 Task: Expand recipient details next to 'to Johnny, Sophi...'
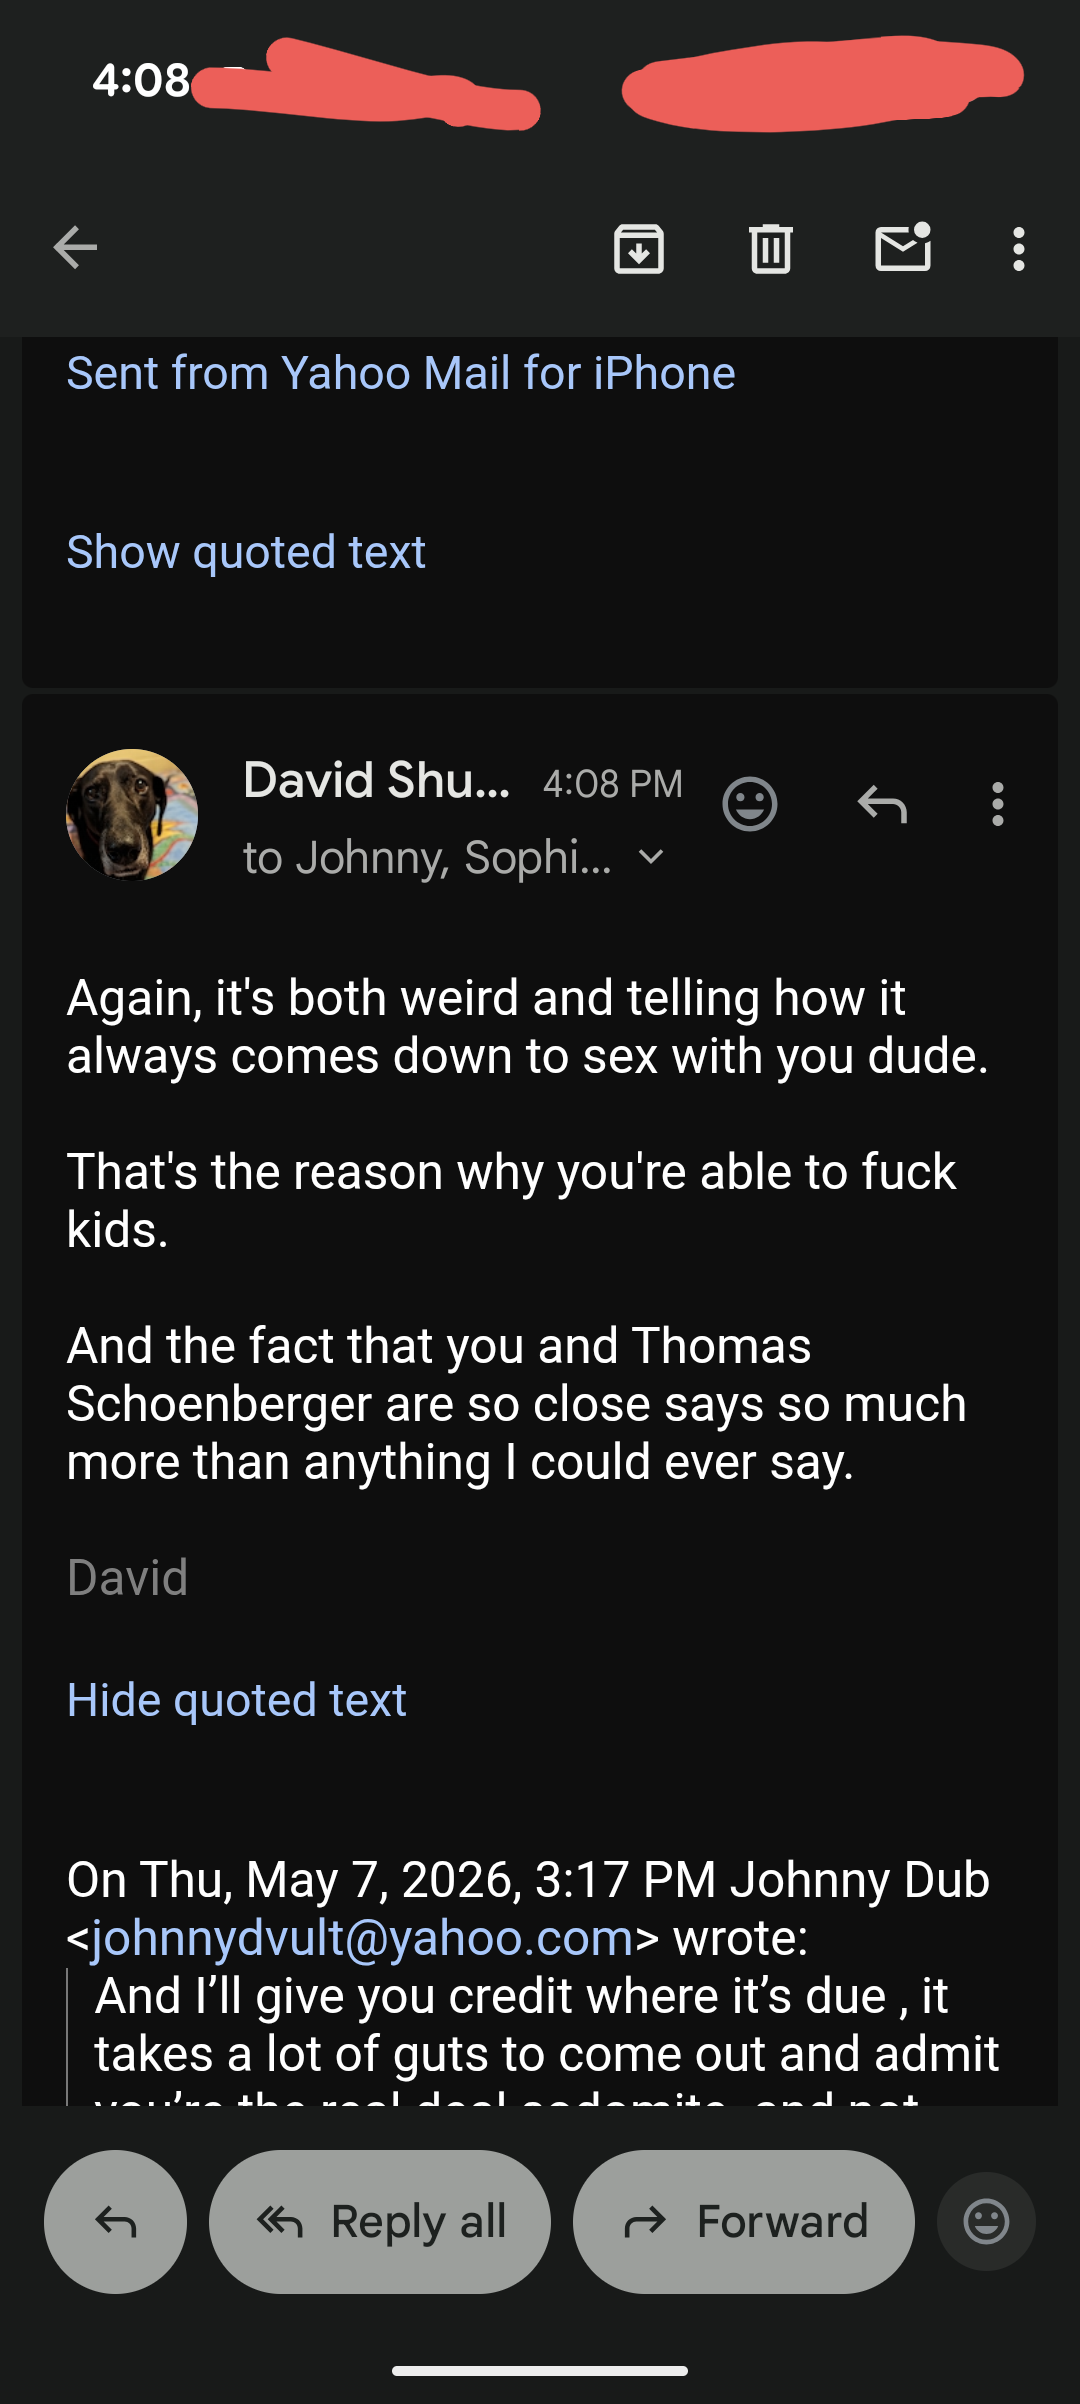click(651, 857)
